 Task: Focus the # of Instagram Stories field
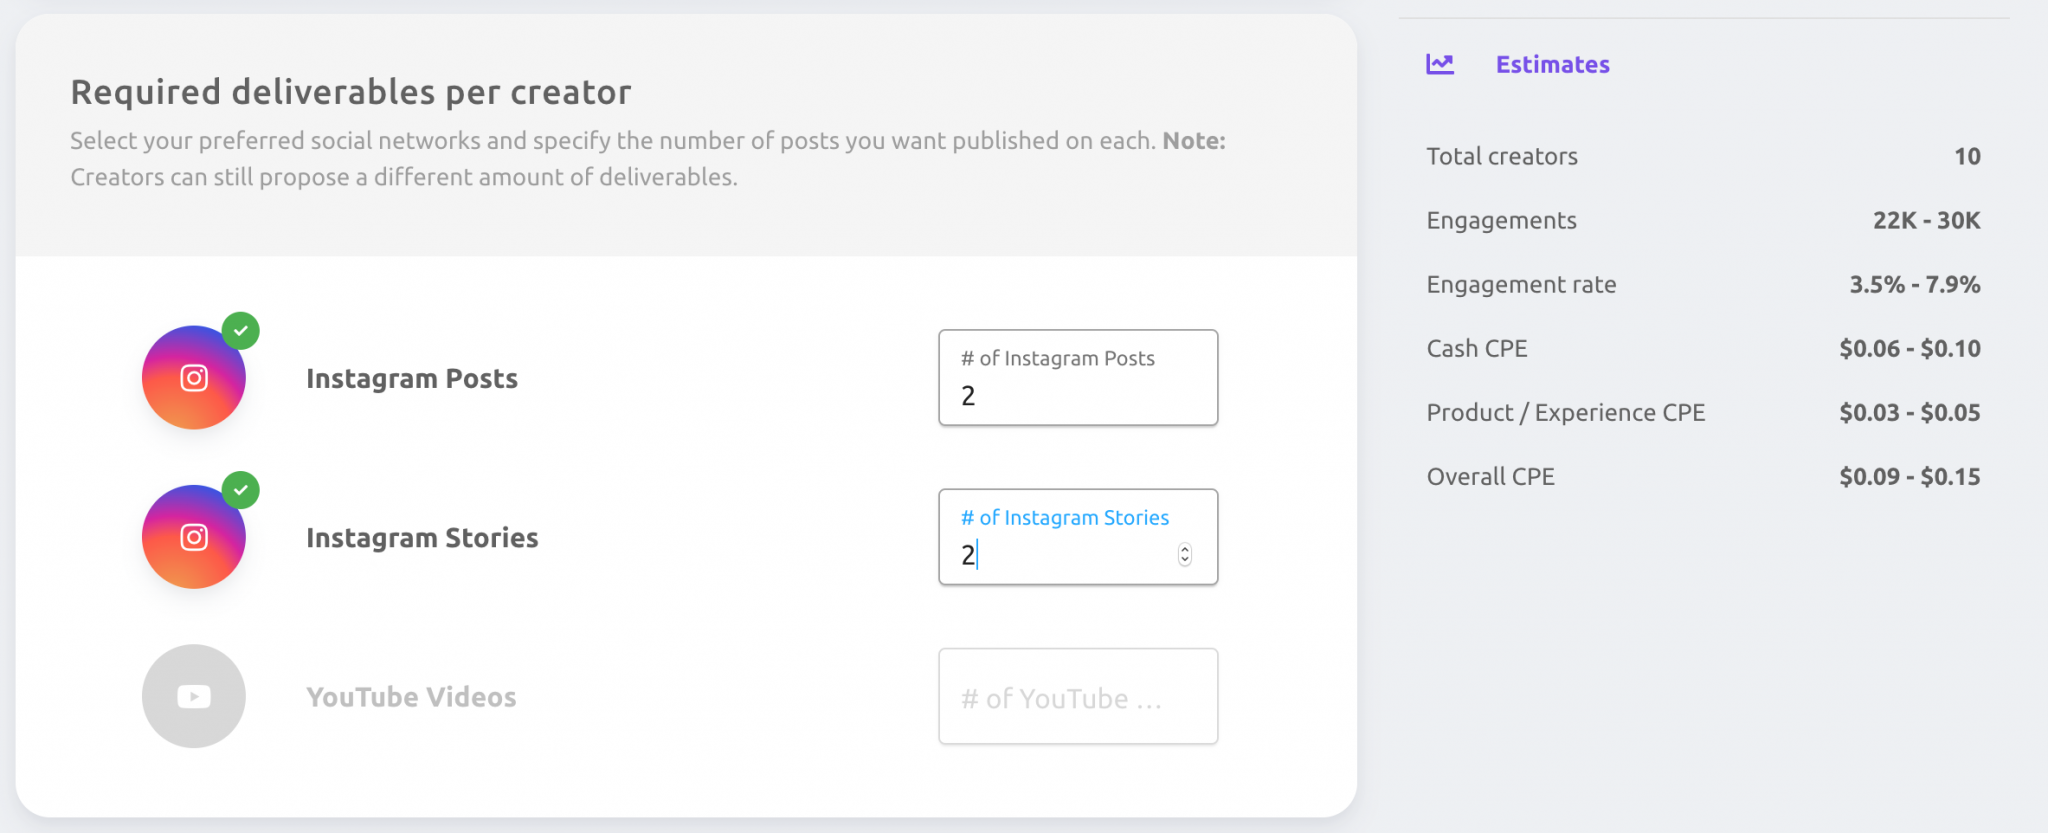tap(1078, 537)
